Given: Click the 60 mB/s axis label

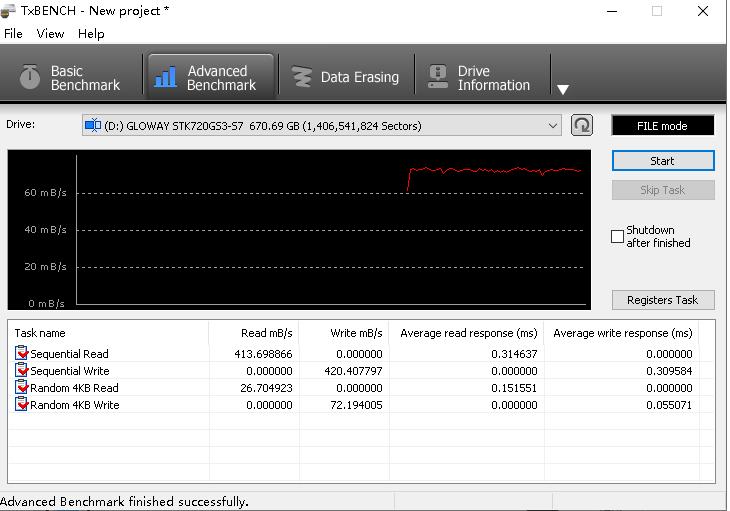Looking at the screenshot, I should pos(45,193).
